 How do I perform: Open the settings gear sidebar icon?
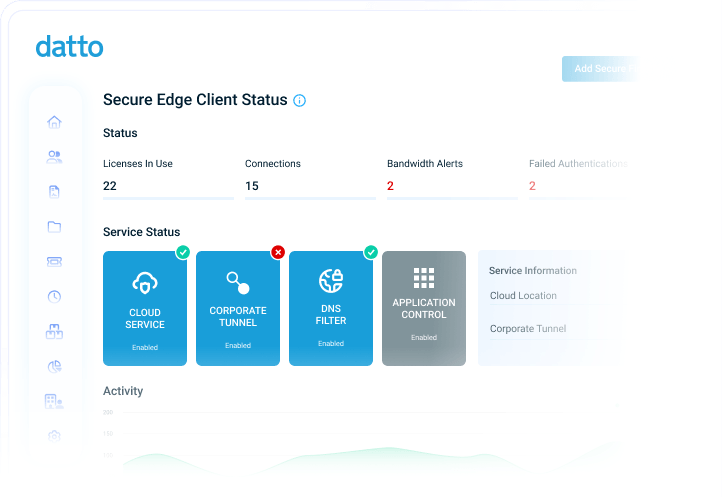(x=54, y=435)
